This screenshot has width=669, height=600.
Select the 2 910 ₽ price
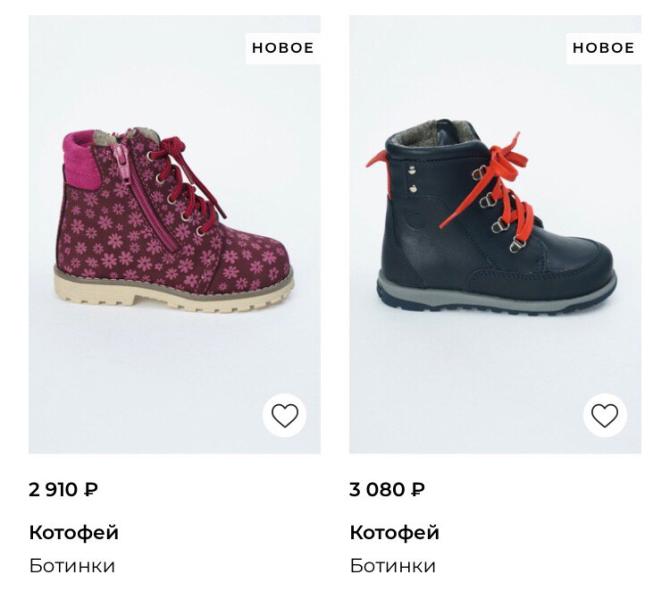[63, 490]
